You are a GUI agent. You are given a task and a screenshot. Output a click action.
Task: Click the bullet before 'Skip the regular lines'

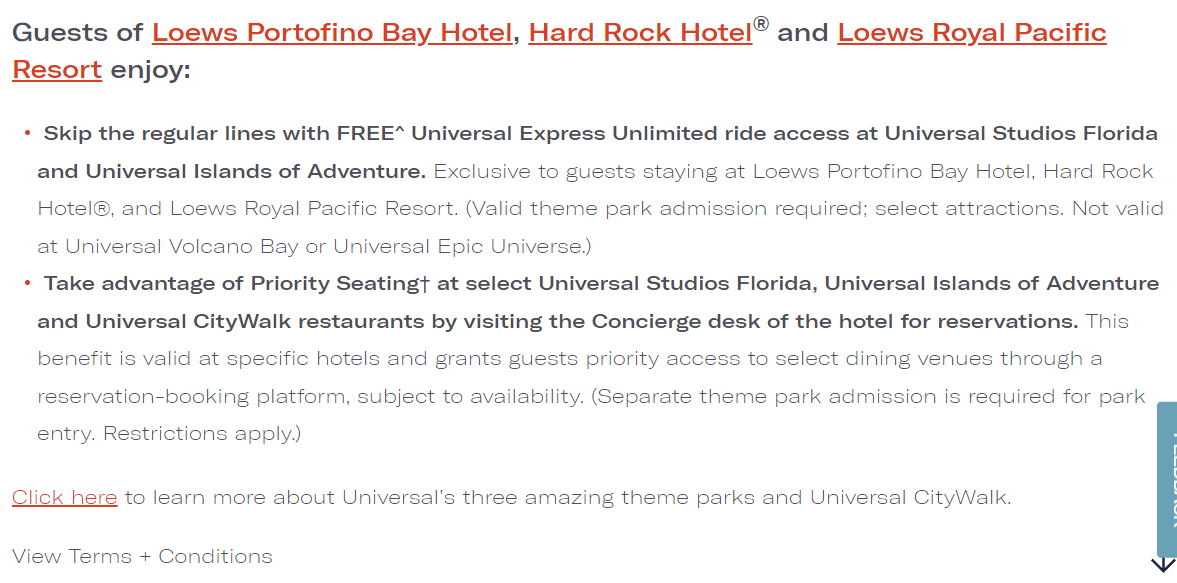click(28, 133)
